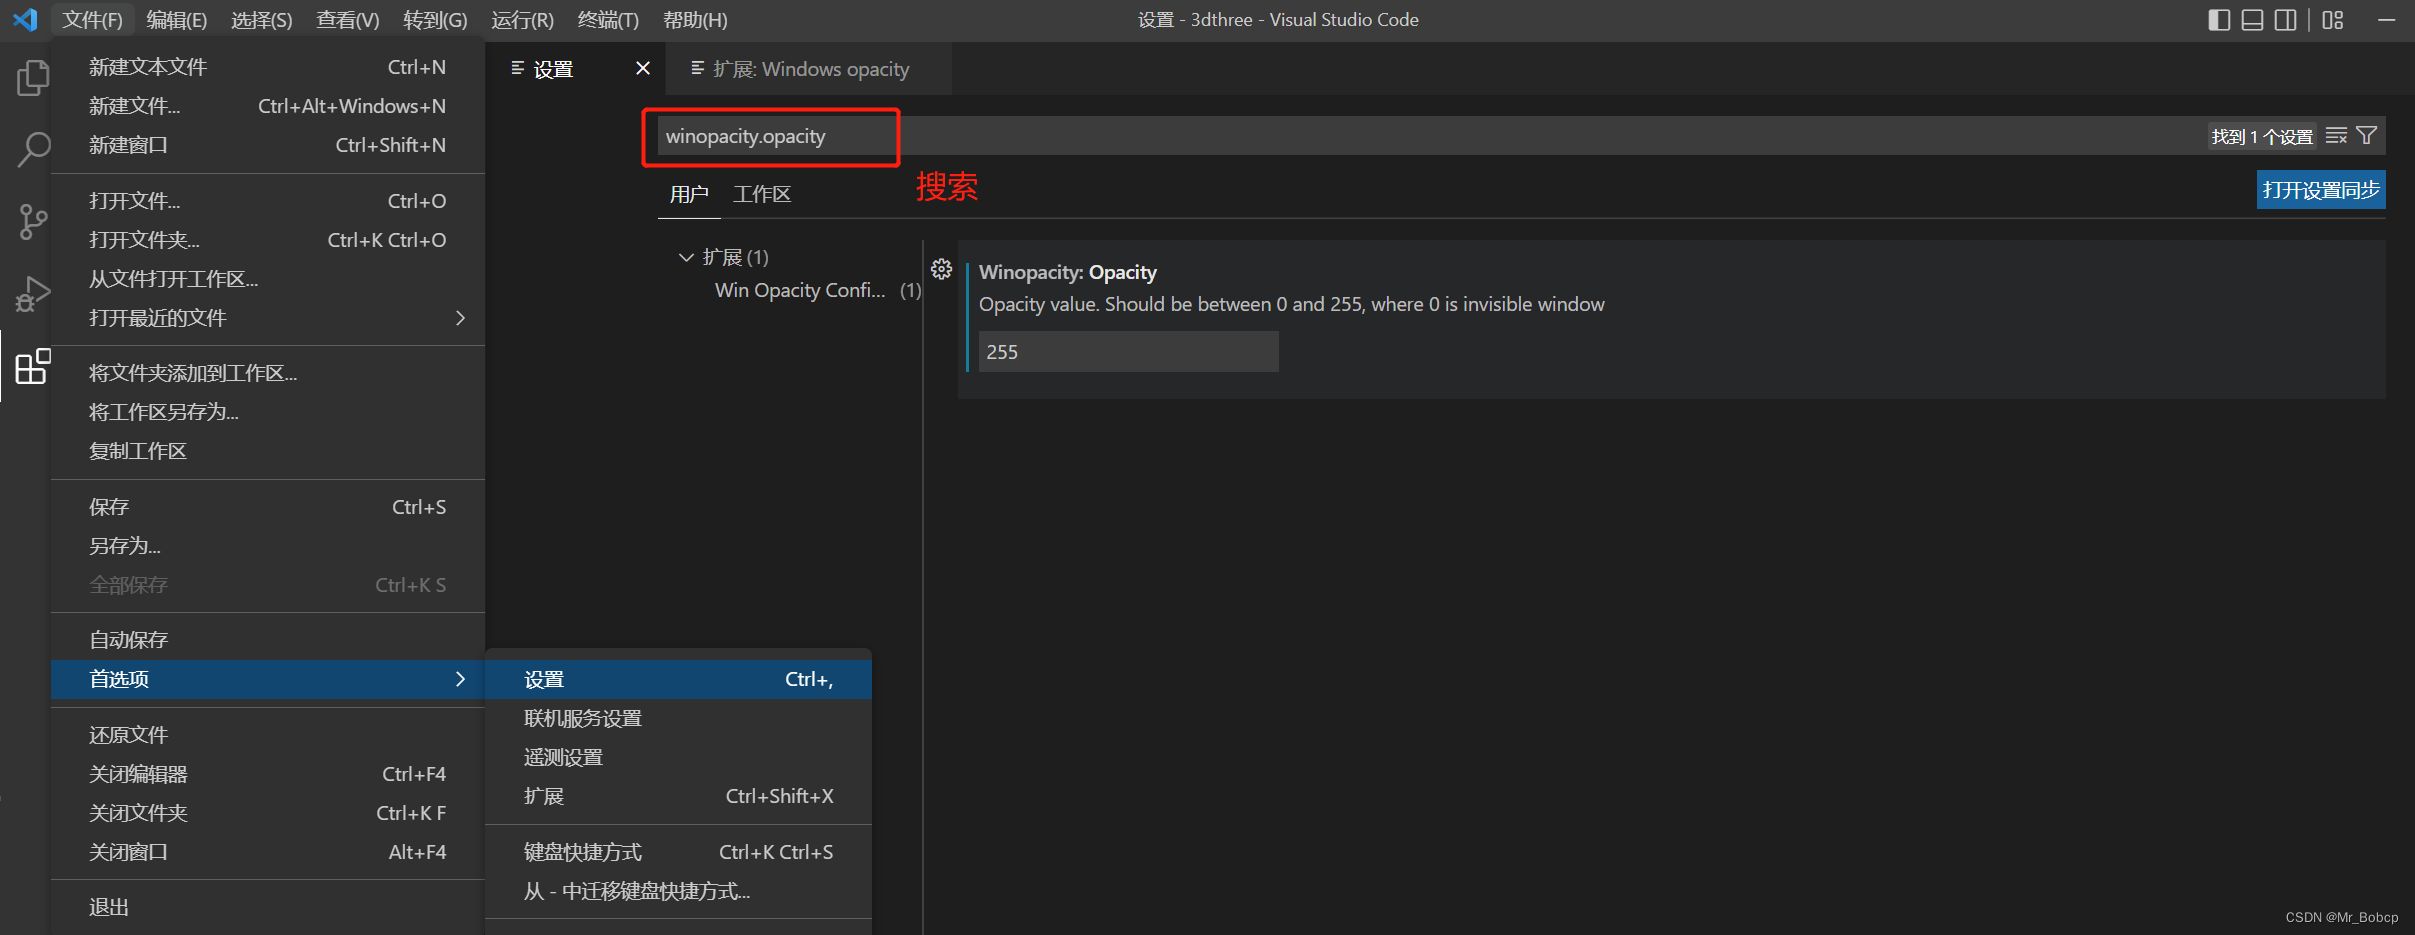Click gear icon beside Winopacity: Opacity

[x=941, y=269]
